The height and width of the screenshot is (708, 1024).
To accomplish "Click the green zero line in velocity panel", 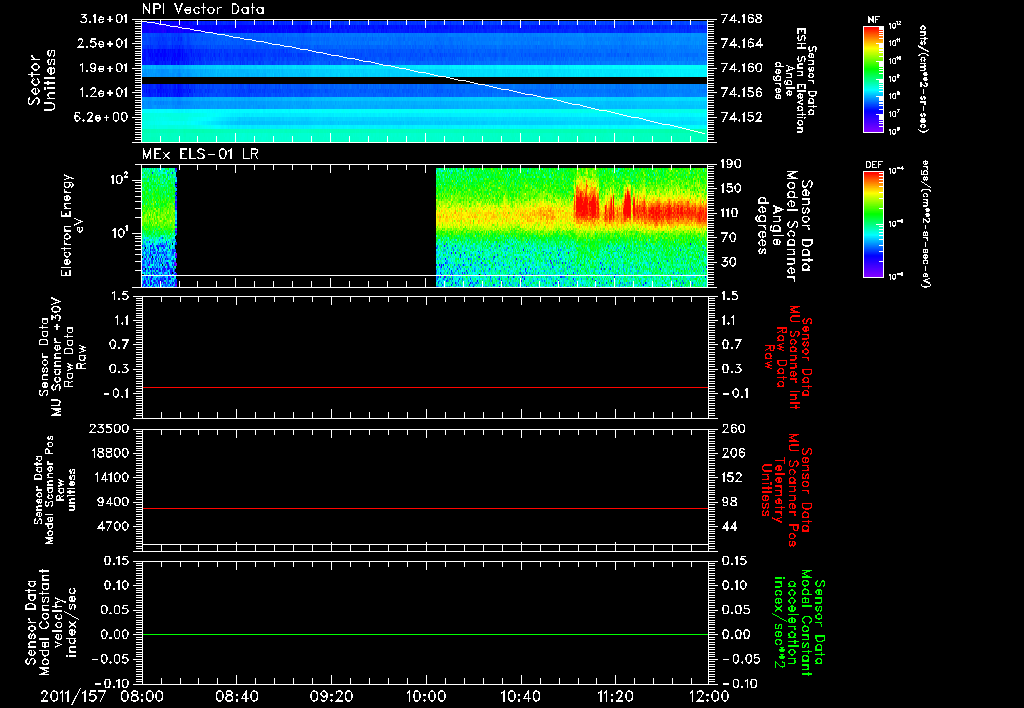I will tap(424, 634).
